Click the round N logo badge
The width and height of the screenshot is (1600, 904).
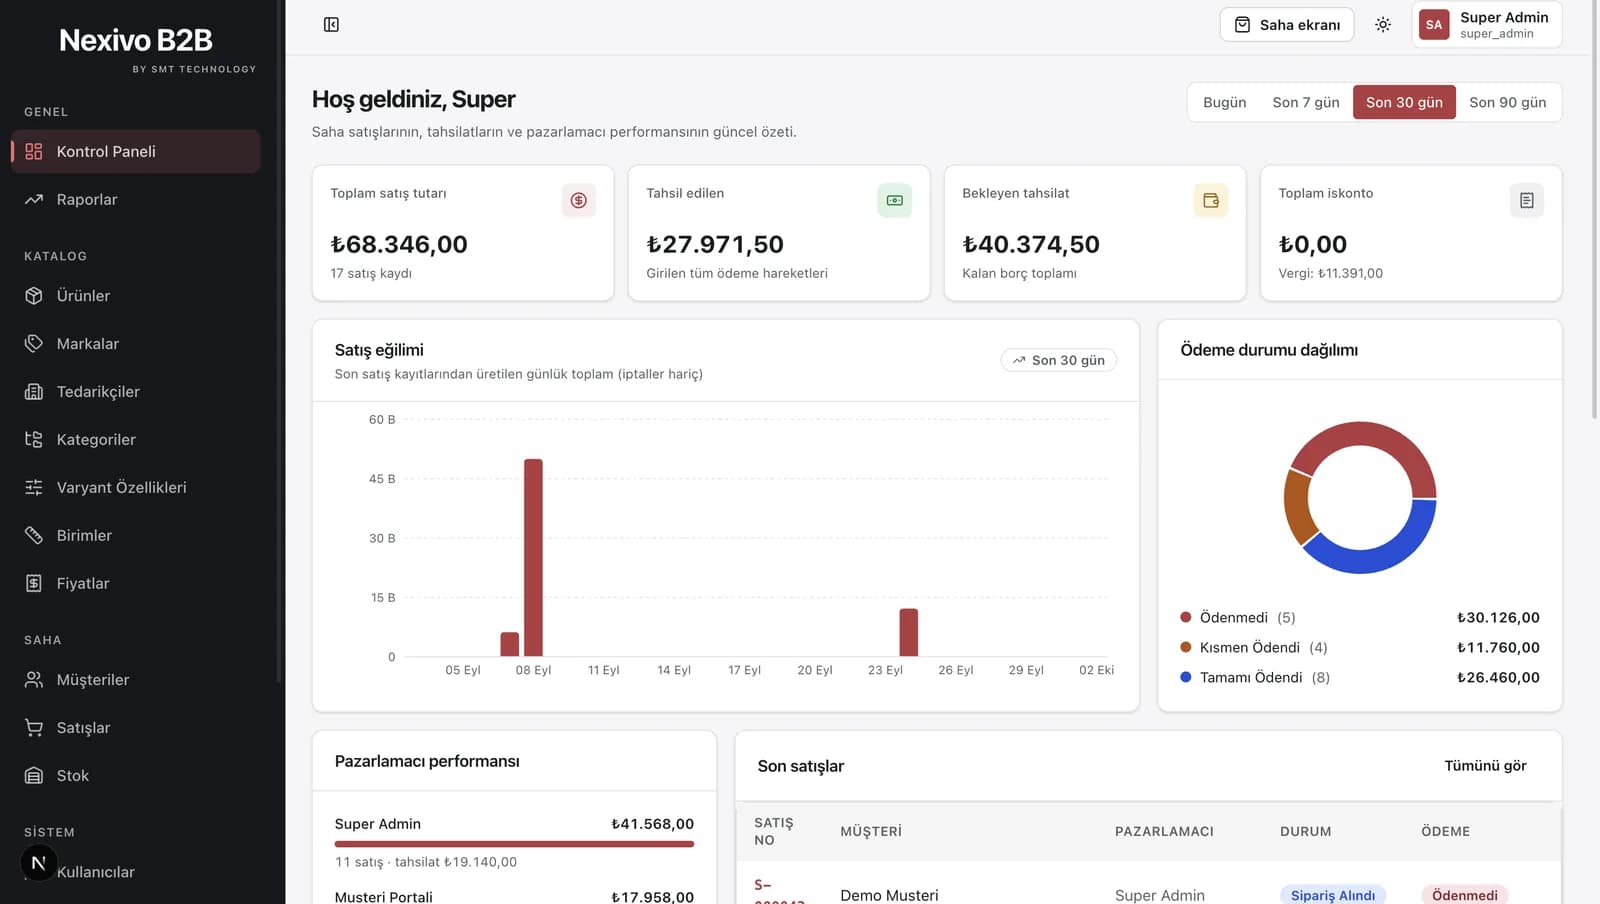pos(39,862)
